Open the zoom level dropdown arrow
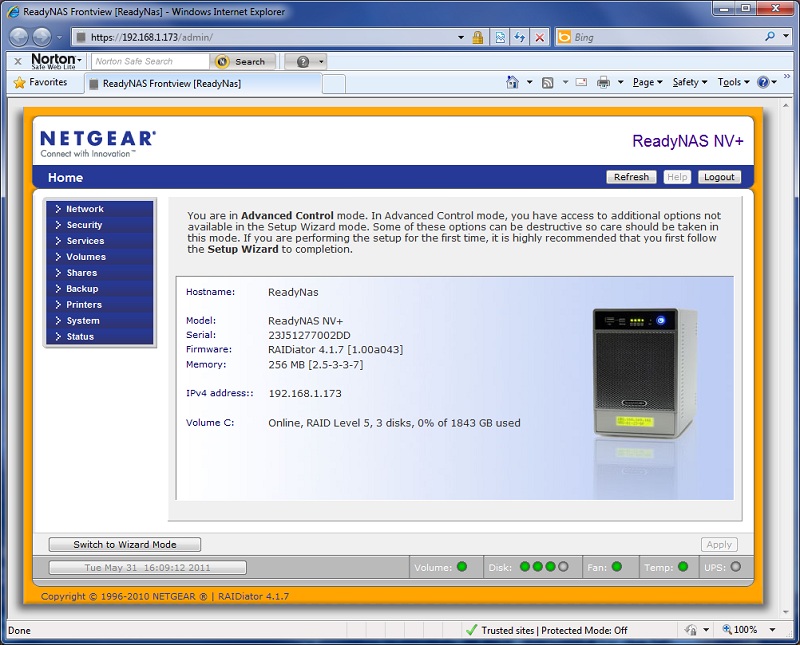Image resolution: width=800 pixels, height=645 pixels. (772, 630)
